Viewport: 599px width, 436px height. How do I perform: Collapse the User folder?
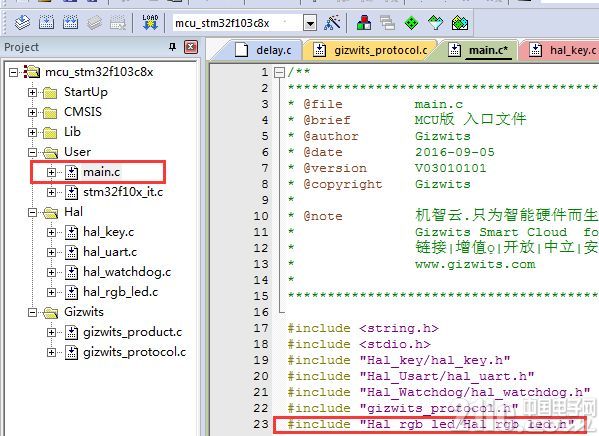click(x=32, y=152)
